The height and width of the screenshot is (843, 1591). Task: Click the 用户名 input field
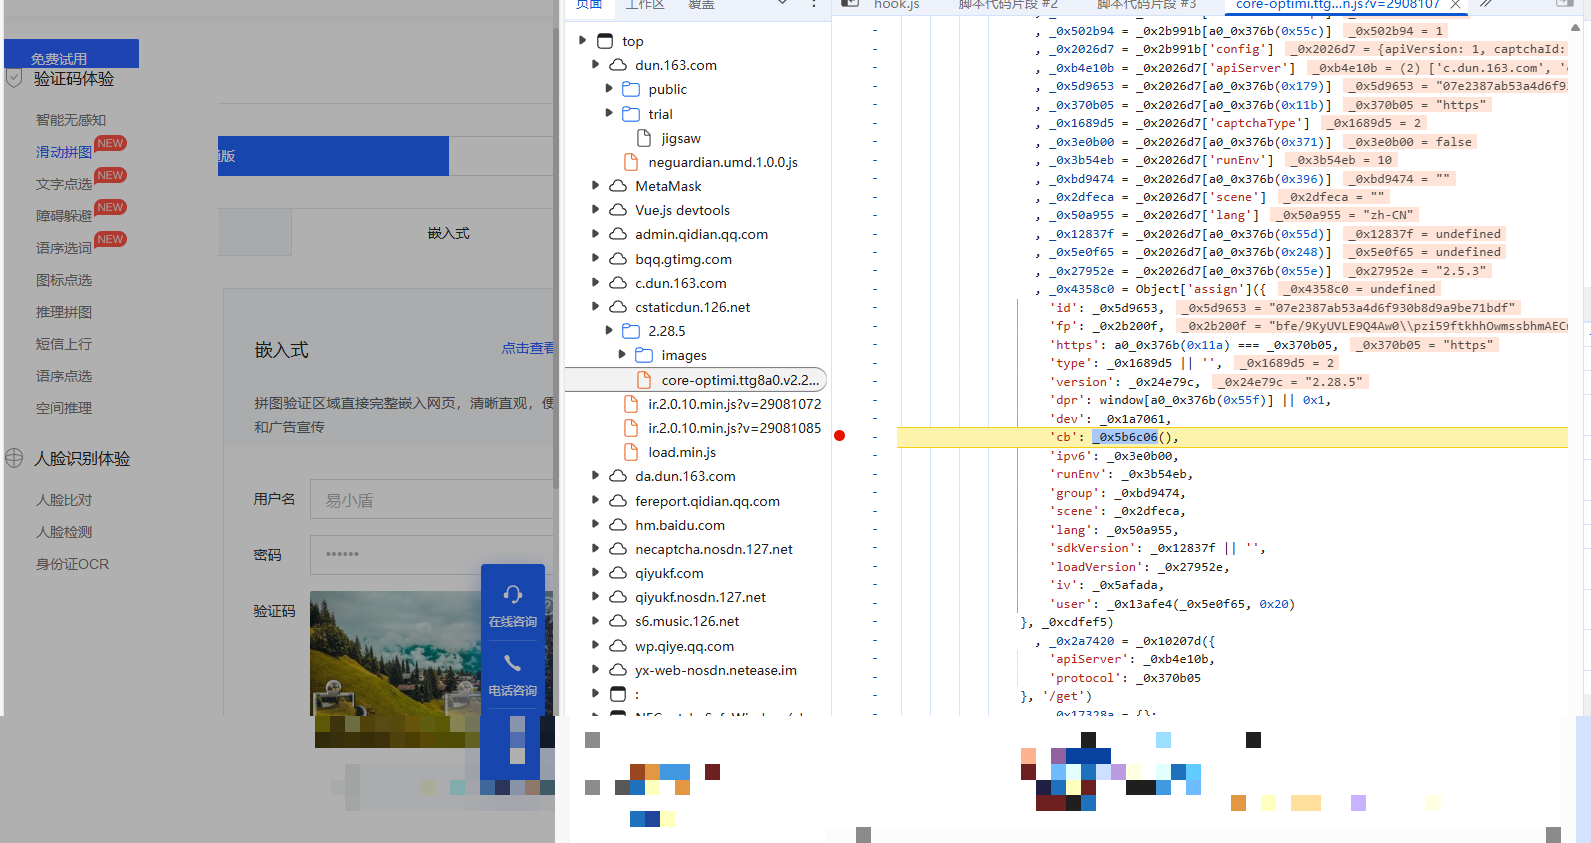coord(432,499)
